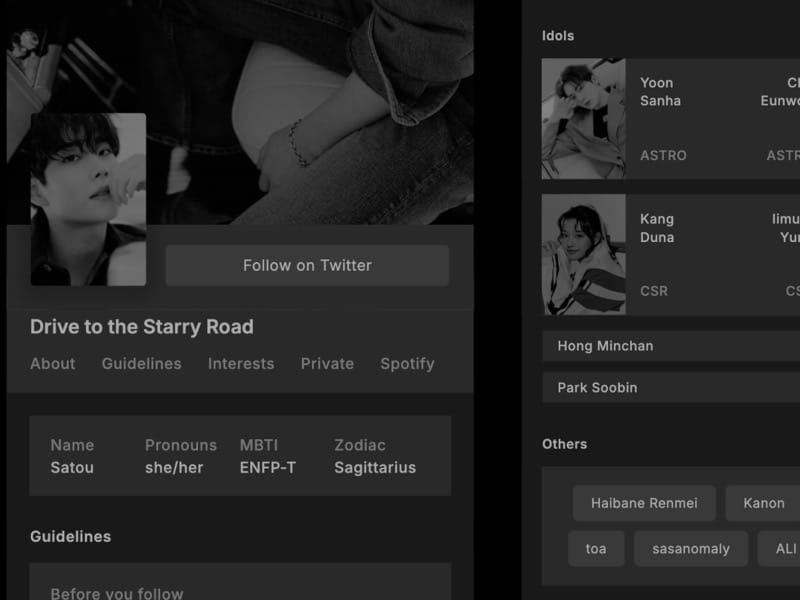Open Yoon Sanha idol photo

click(584, 119)
